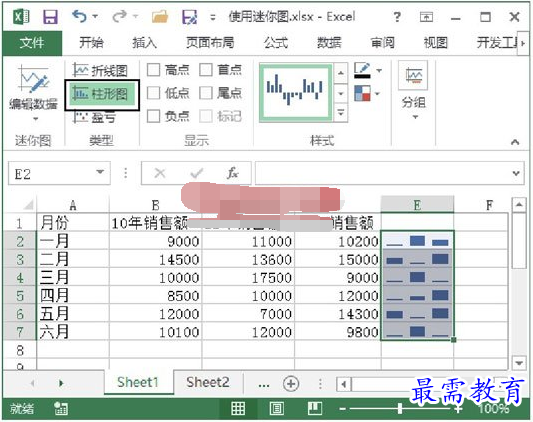Click the Select All corner triangle
Screen dimensions: 533x422
(28, 204)
